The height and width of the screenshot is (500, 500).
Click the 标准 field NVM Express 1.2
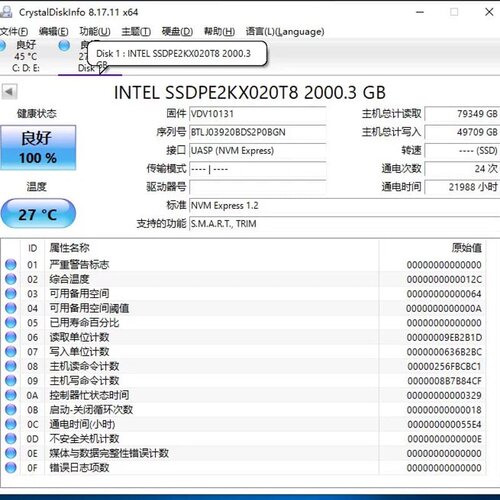click(344, 205)
